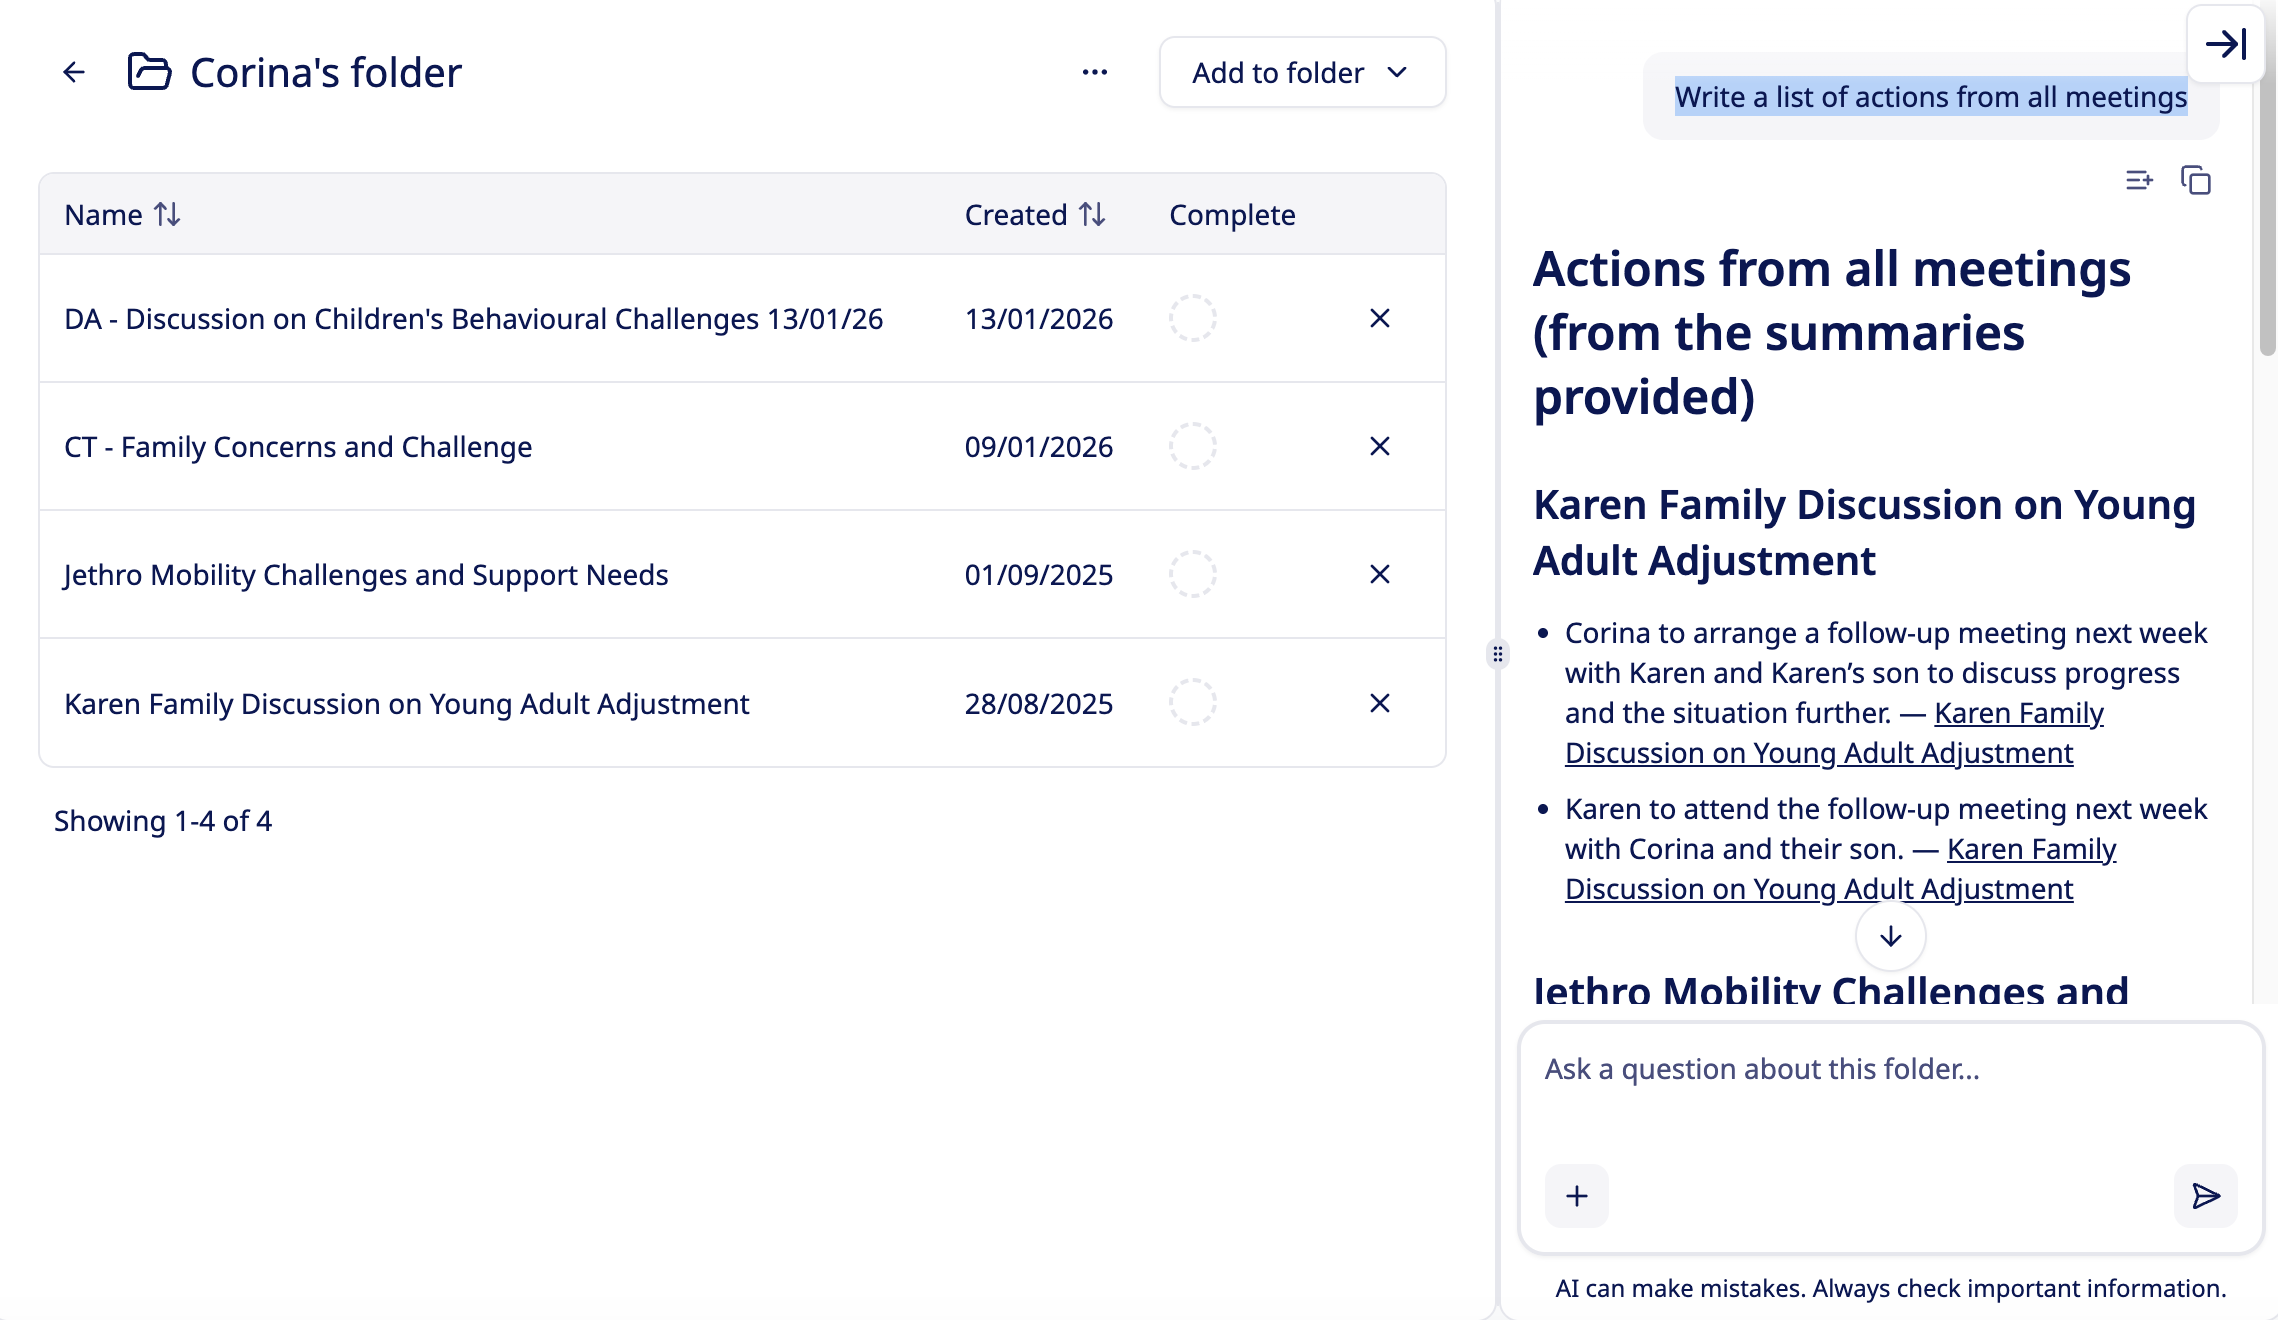This screenshot has height=1320, width=2278.
Task: Expand the Add to folder dropdown
Action: pyautogui.click(x=1302, y=73)
